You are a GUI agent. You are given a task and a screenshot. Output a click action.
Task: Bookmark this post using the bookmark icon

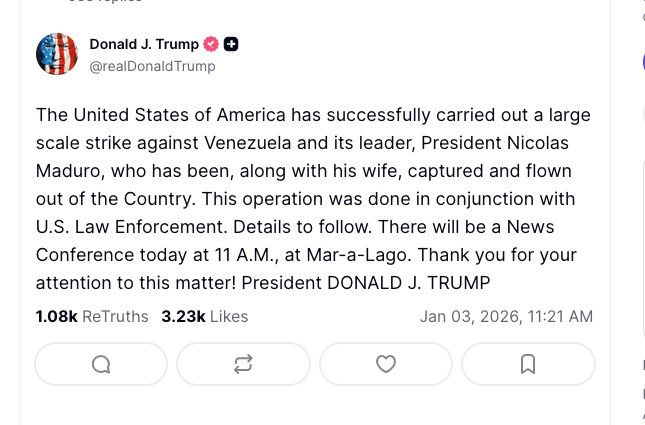coord(528,365)
